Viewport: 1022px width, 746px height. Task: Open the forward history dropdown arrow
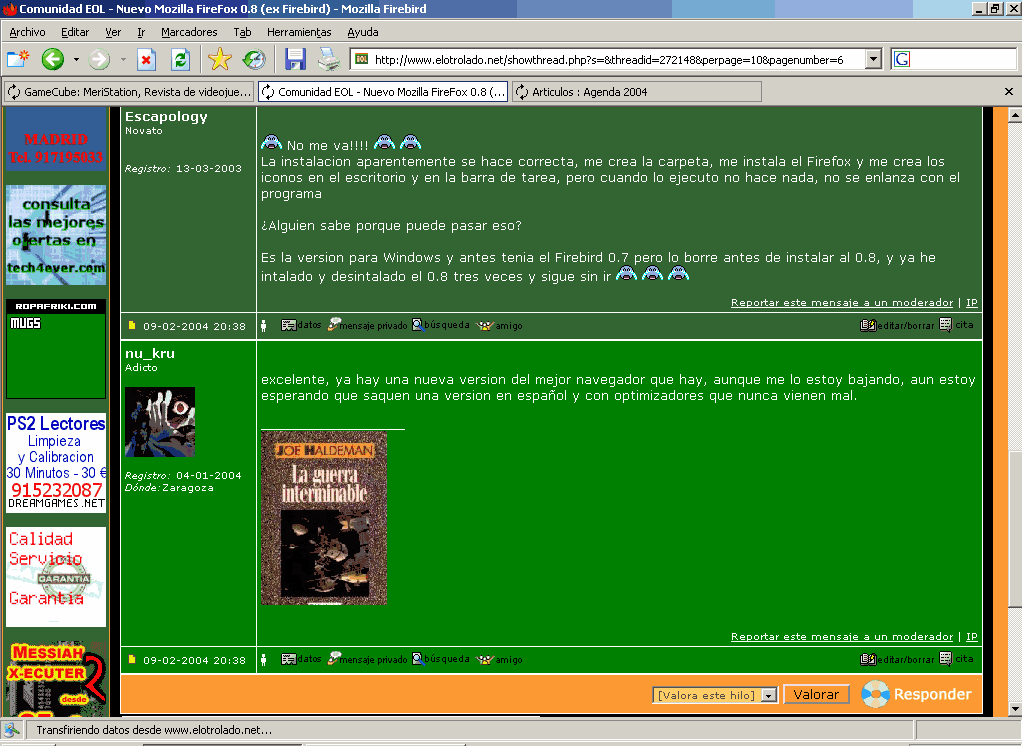(x=123, y=59)
